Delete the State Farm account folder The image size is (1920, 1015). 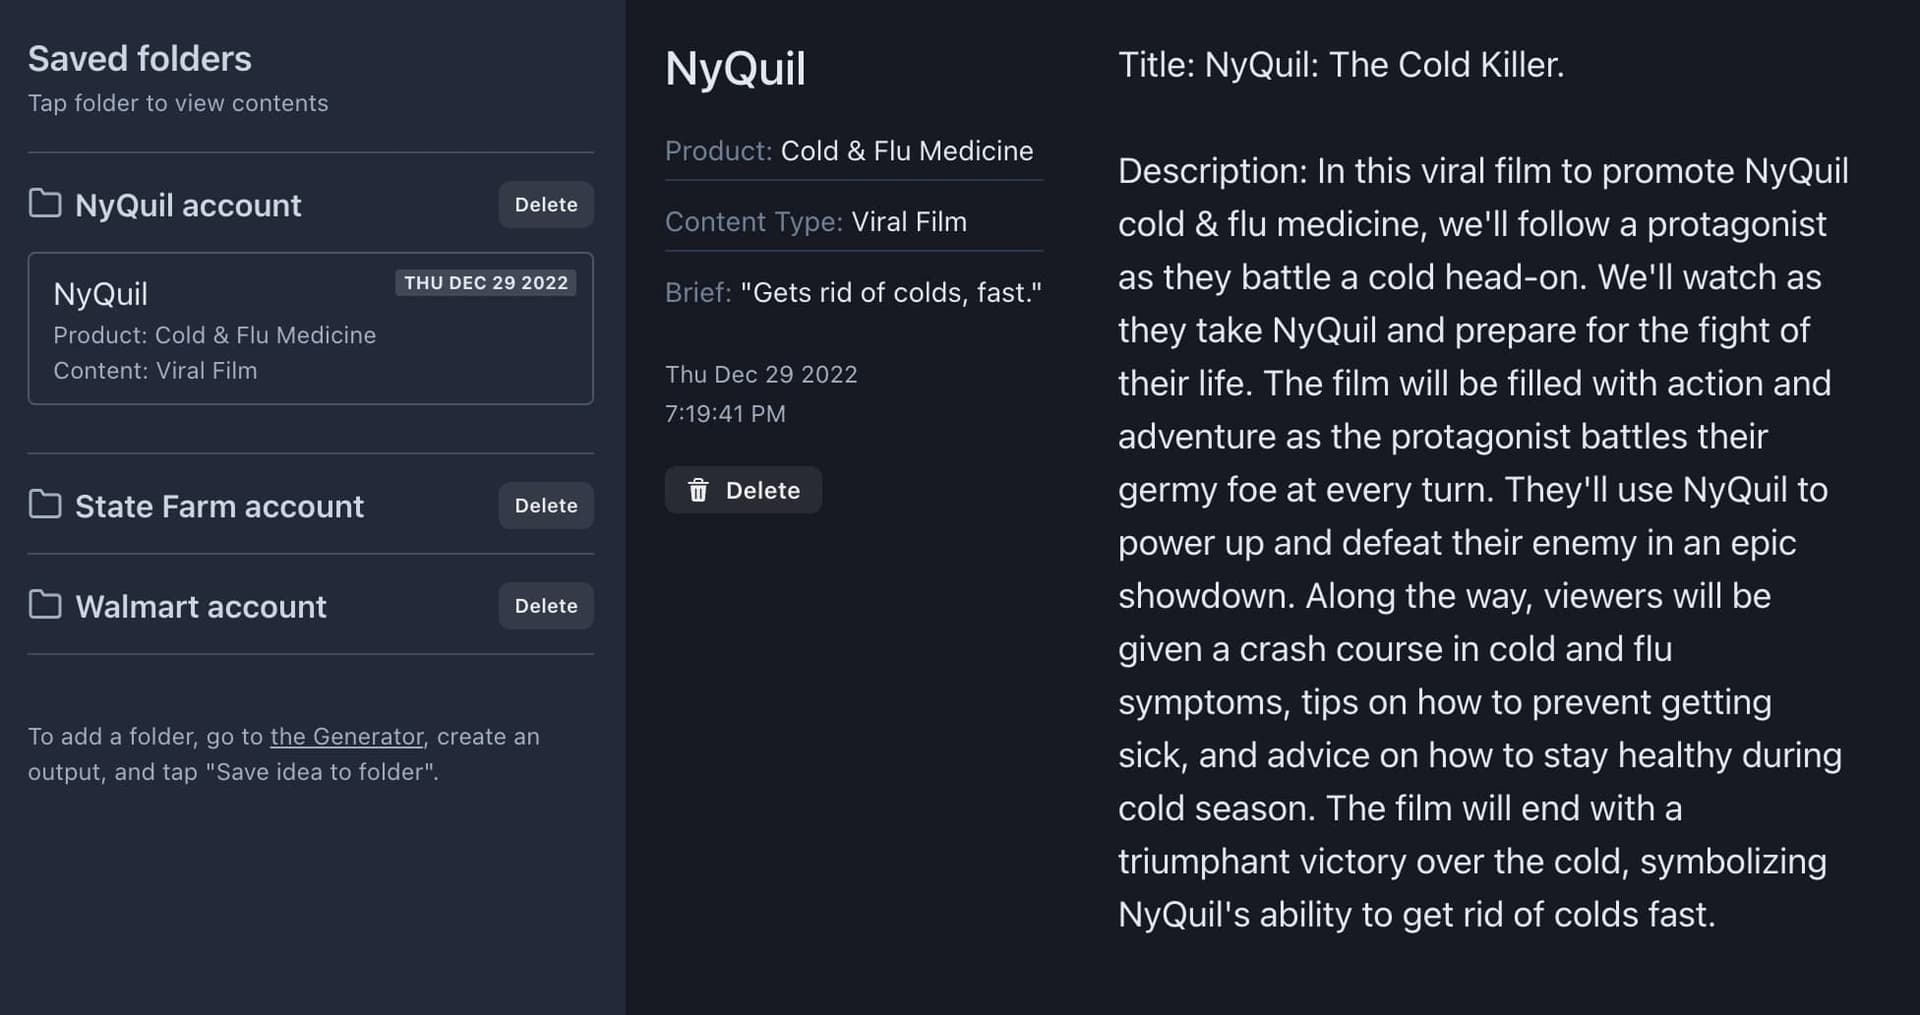pos(546,506)
